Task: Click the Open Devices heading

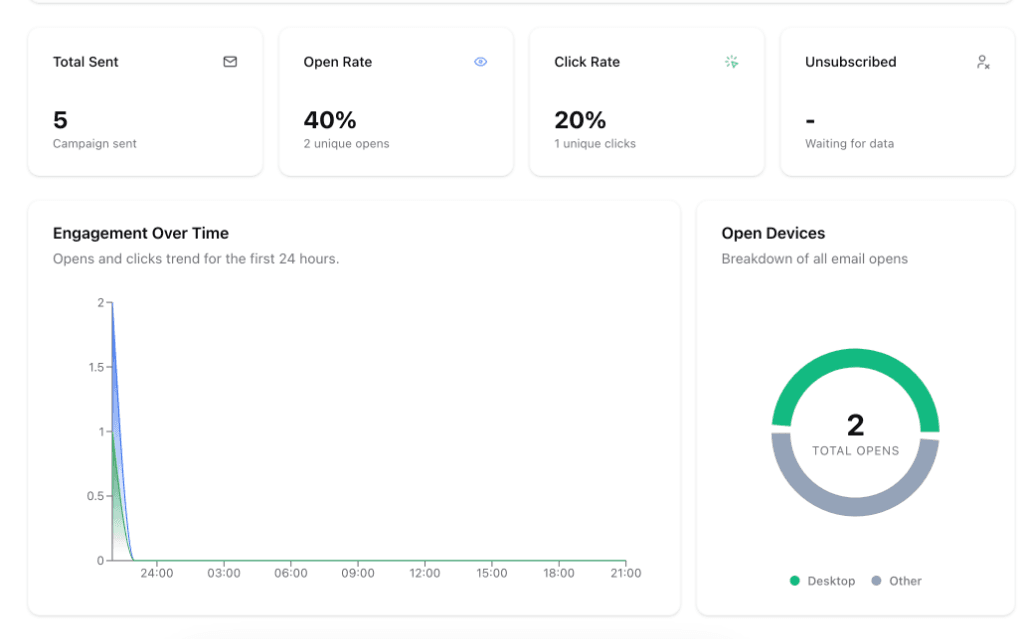Action: [773, 233]
